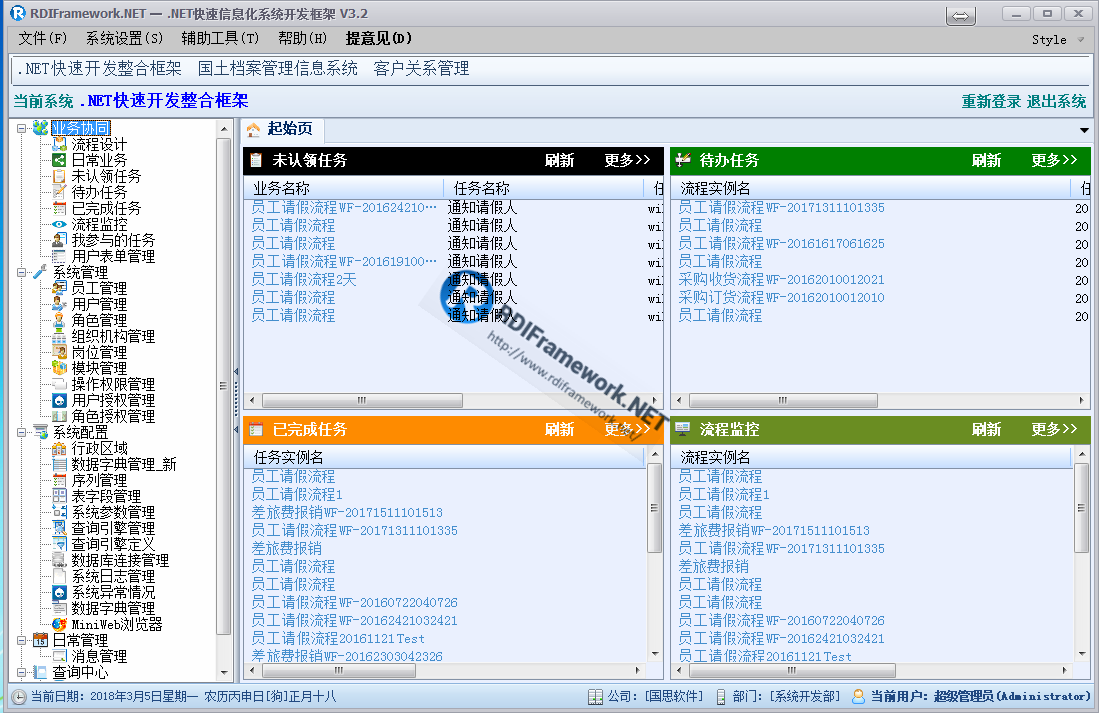Click 退出系统 link
Image resolution: width=1099 pixels, height=713 pixels.
point(1056,102)
